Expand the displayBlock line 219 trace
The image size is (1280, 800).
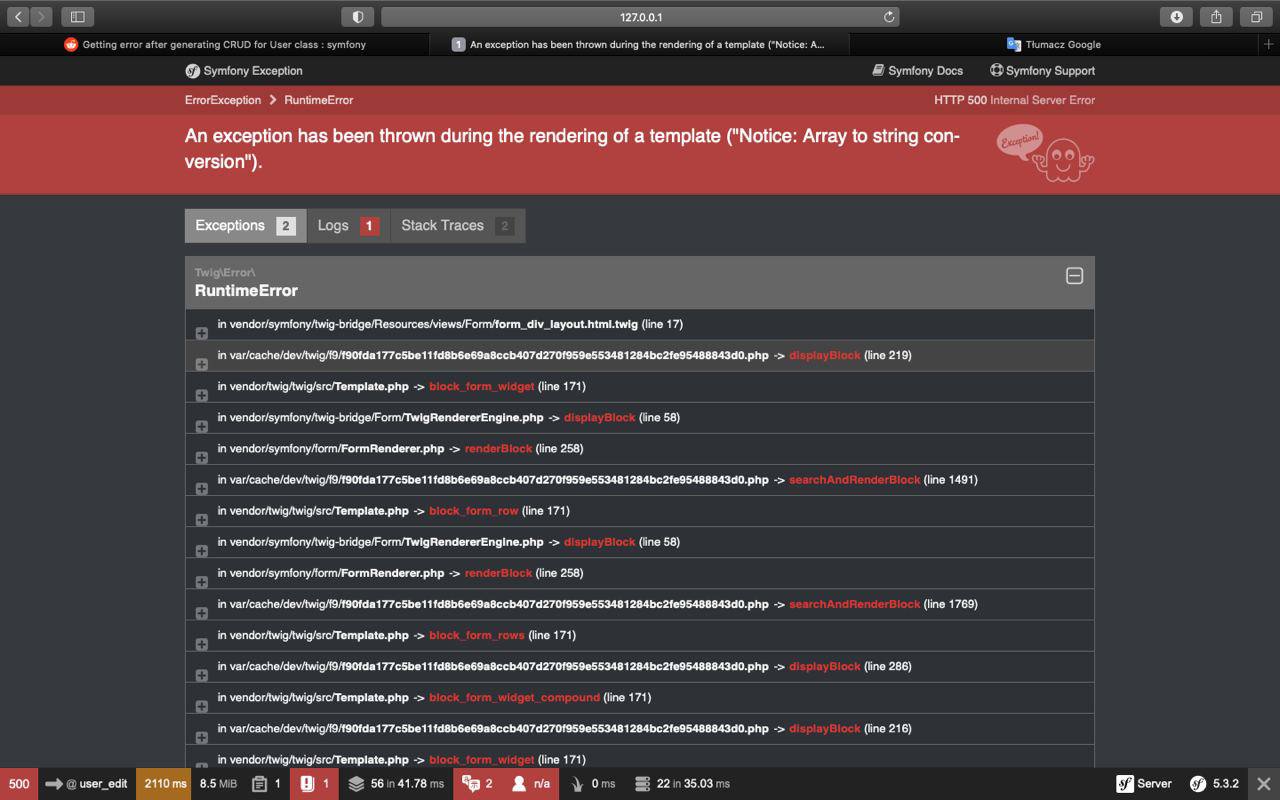pos(201,364)
